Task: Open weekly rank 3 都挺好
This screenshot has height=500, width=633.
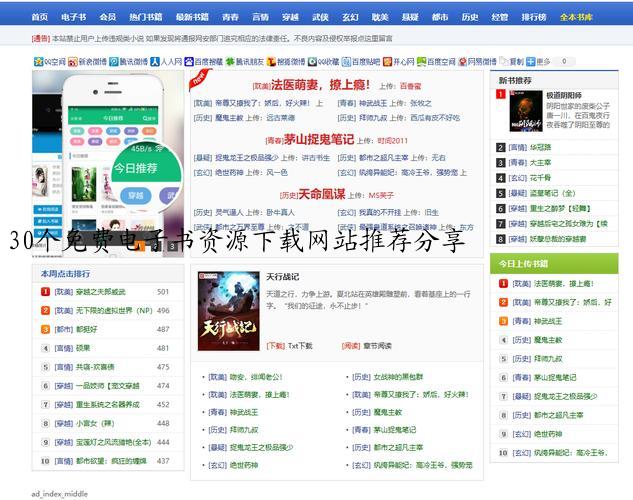Action: 87,329
